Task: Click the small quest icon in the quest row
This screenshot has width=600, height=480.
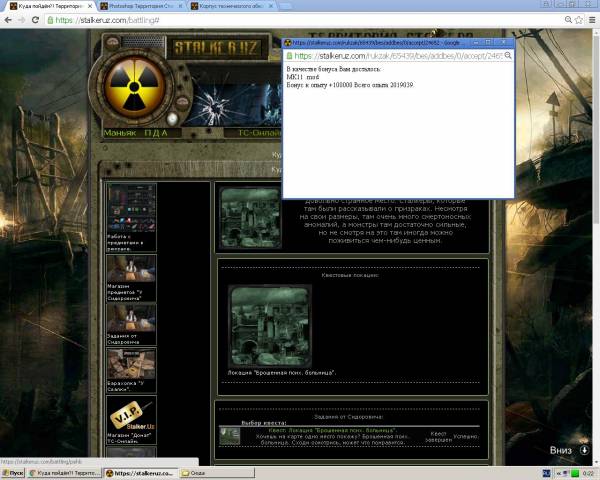Action: pyautogui.click(x=230, y=435)
